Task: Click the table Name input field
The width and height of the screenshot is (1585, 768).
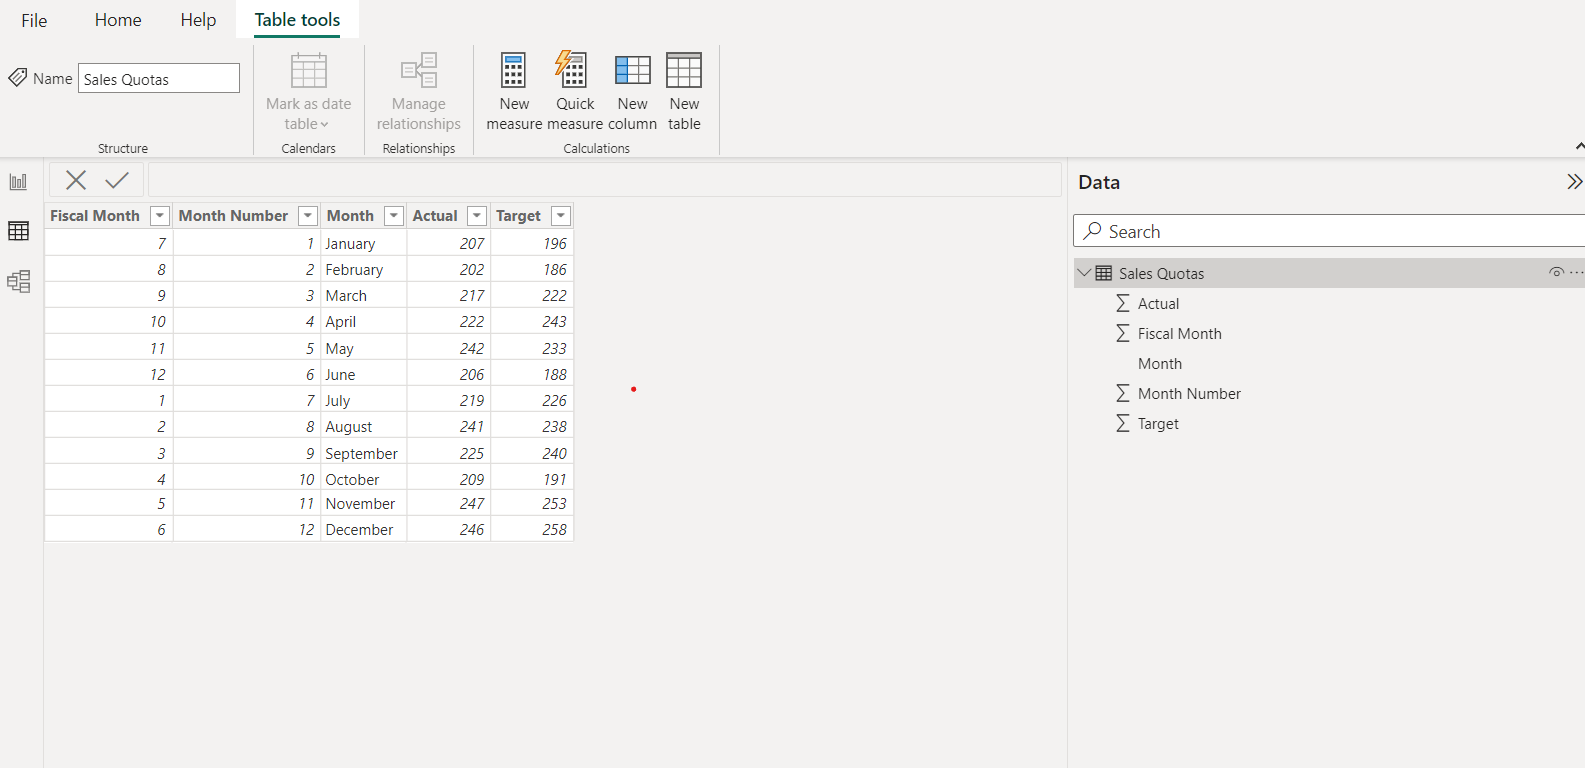Action: [159, 78]
